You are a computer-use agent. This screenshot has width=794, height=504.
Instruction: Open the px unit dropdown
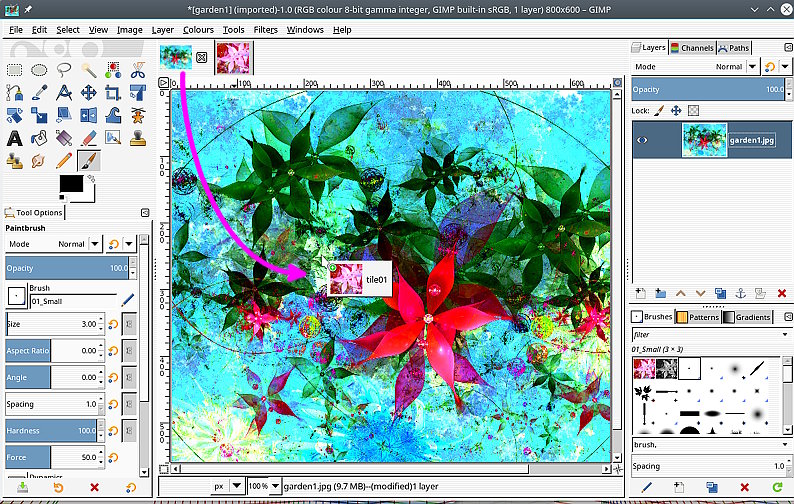[227, 486]
